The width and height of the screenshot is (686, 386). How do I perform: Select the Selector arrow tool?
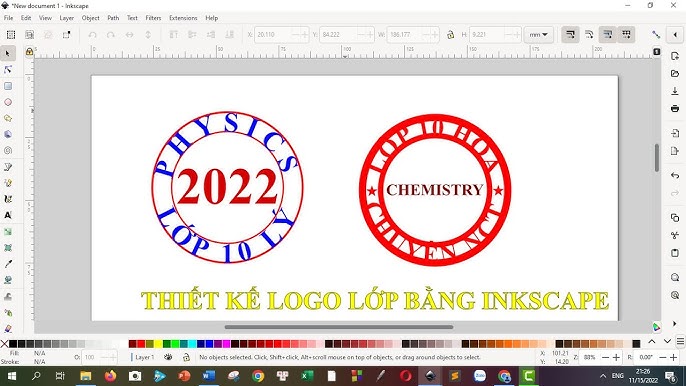click(8, 53)
